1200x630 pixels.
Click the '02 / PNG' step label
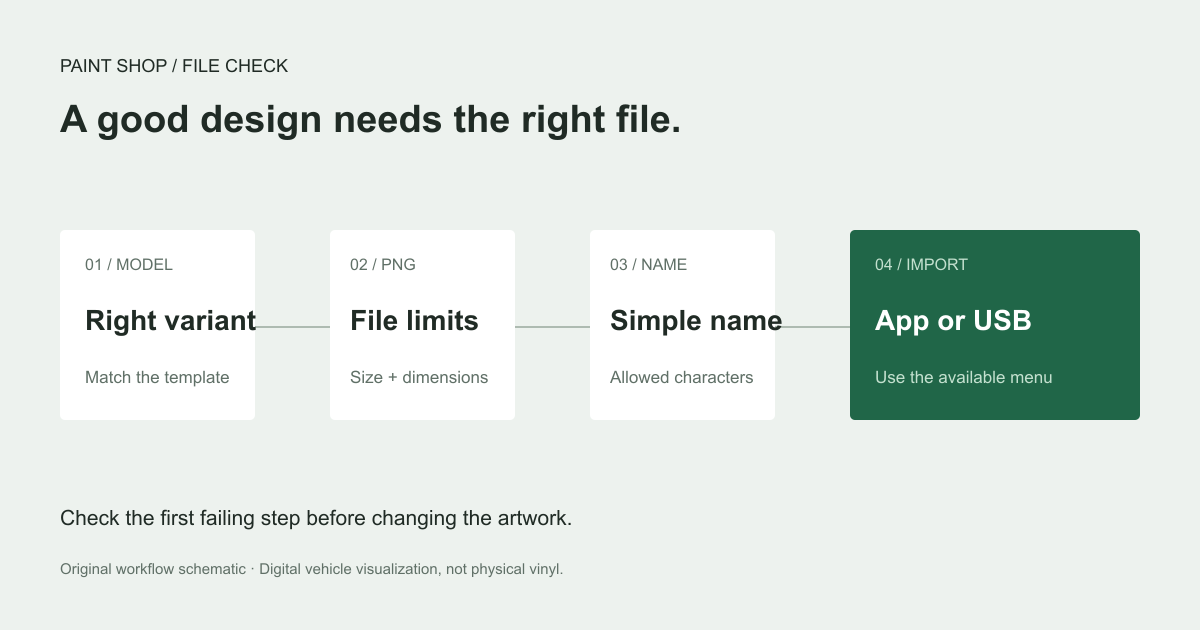click(383, 265)
